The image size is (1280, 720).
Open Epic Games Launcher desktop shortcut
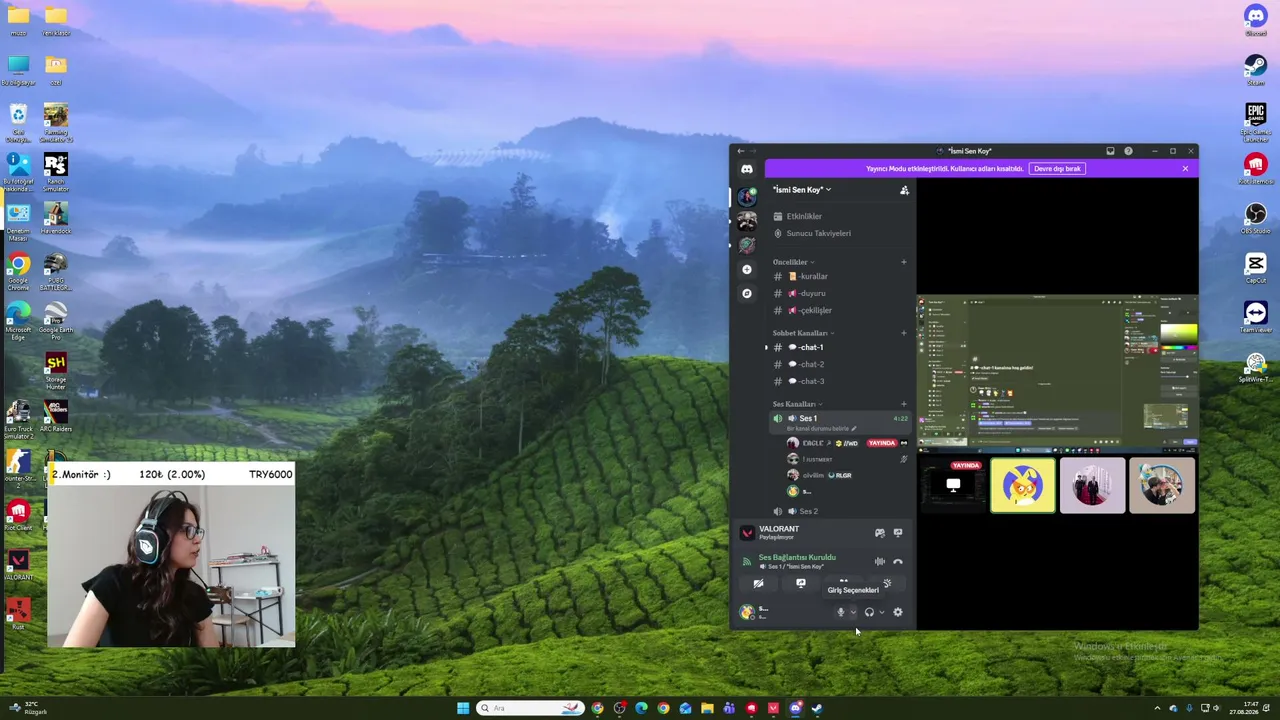1256,122
